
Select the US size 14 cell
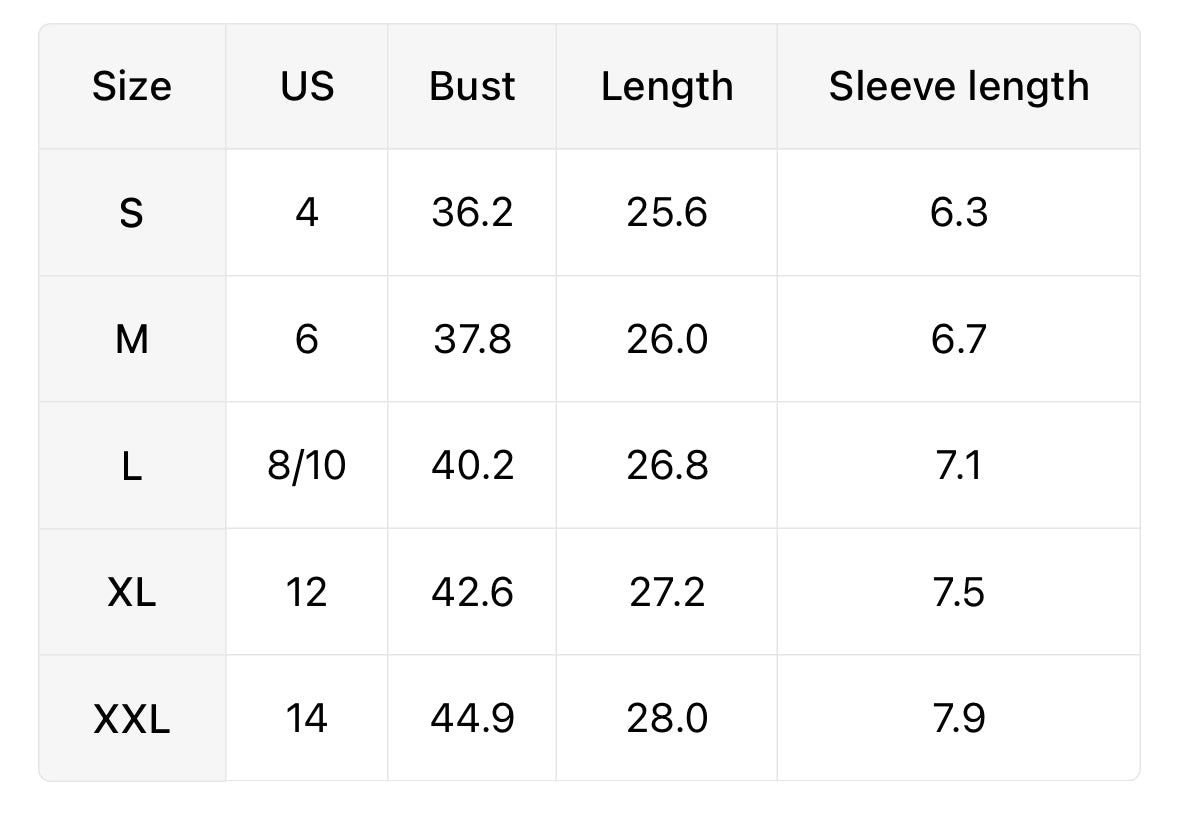coord(307,719)
